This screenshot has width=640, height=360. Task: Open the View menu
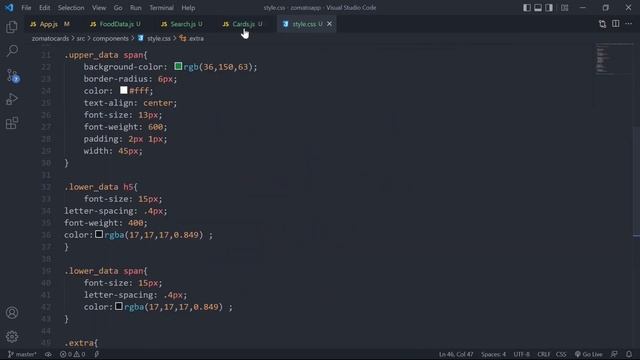pyautogui.click(x=99, y=8)
